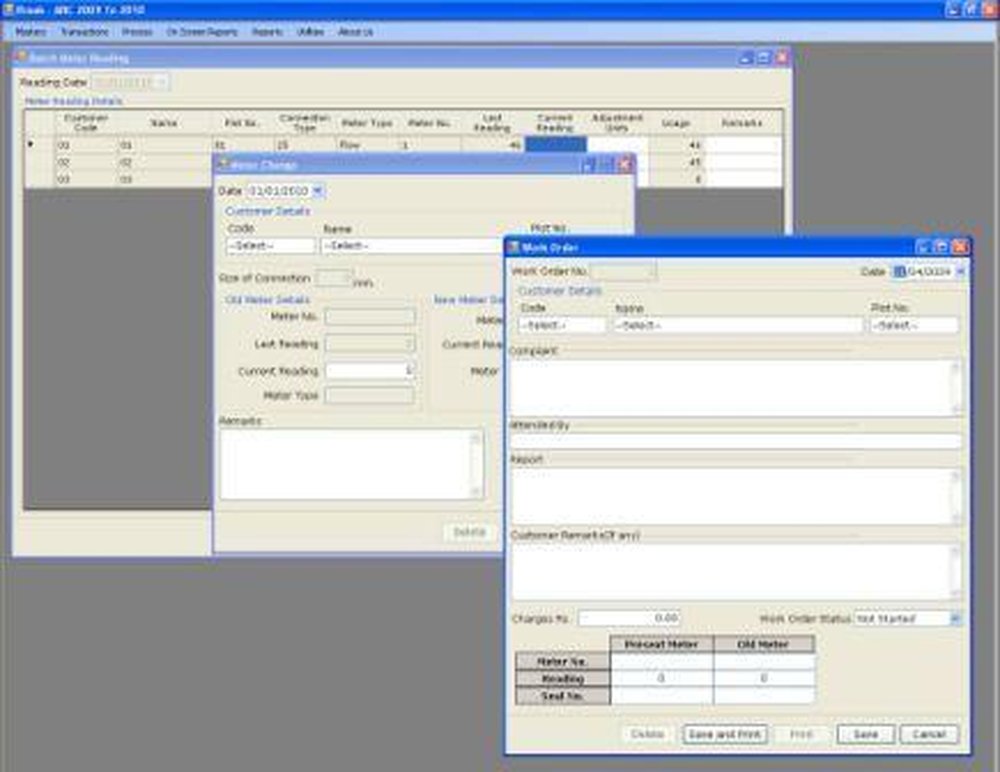The width and height of the screenshot is (1000, 772).
Task: Open Name select combo in Meter Change
Action: (x=412, y=246)
